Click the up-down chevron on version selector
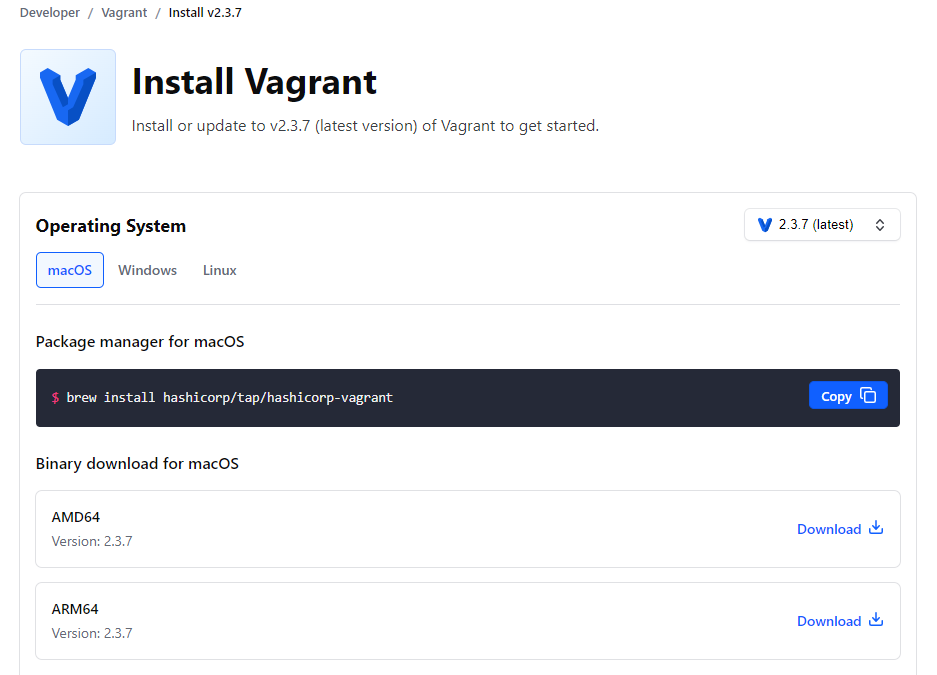 point(879,224)
